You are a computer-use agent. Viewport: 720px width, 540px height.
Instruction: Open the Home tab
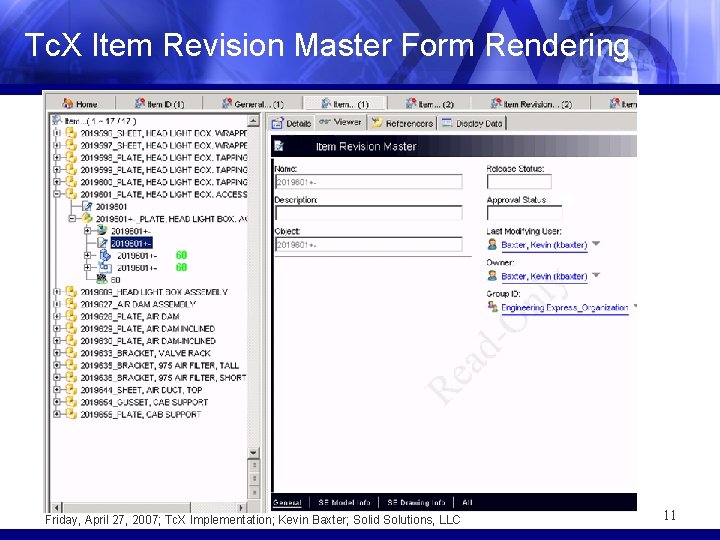pyautogui.click(x=81, y=104)
